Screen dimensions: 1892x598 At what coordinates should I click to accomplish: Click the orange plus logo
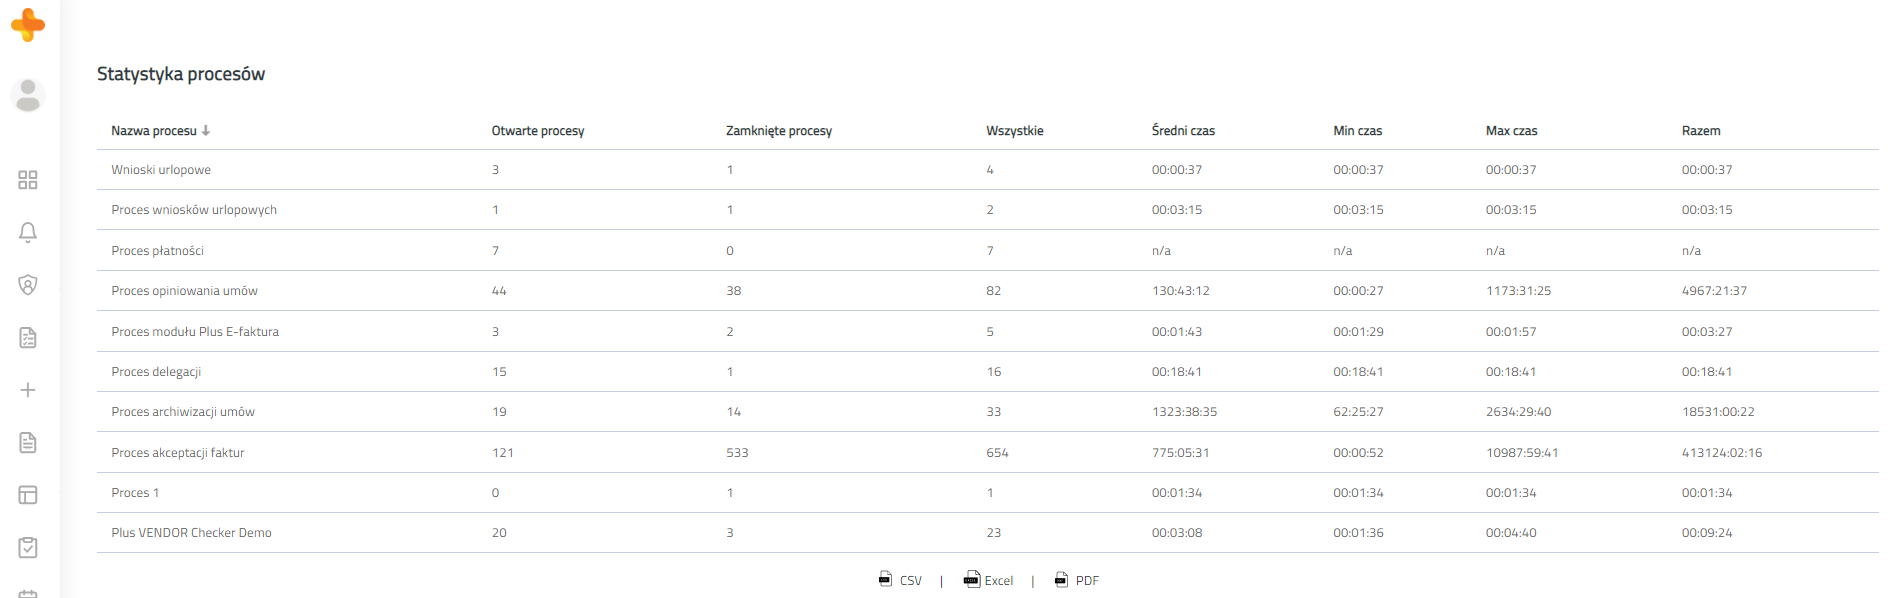point(28,25)
